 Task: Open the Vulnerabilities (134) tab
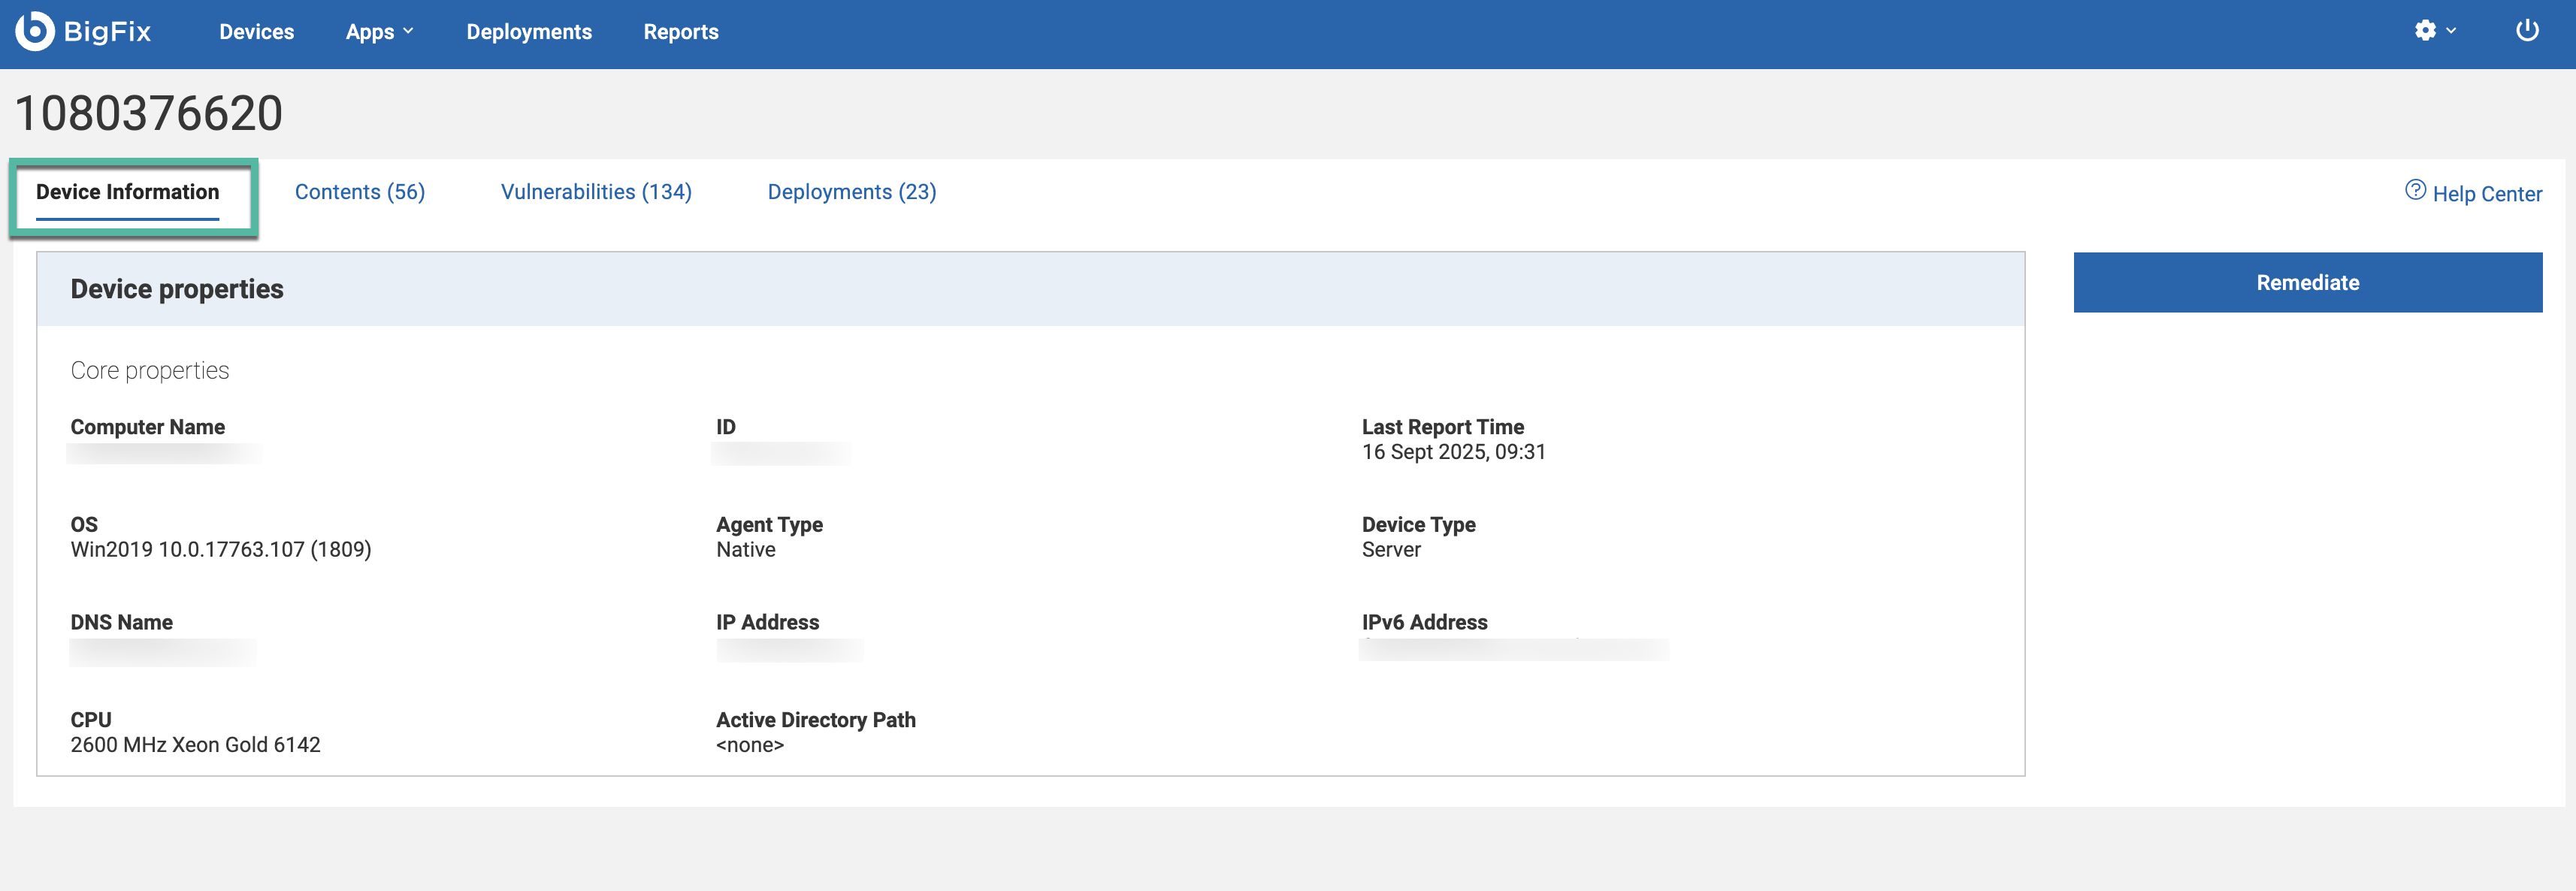596,192
